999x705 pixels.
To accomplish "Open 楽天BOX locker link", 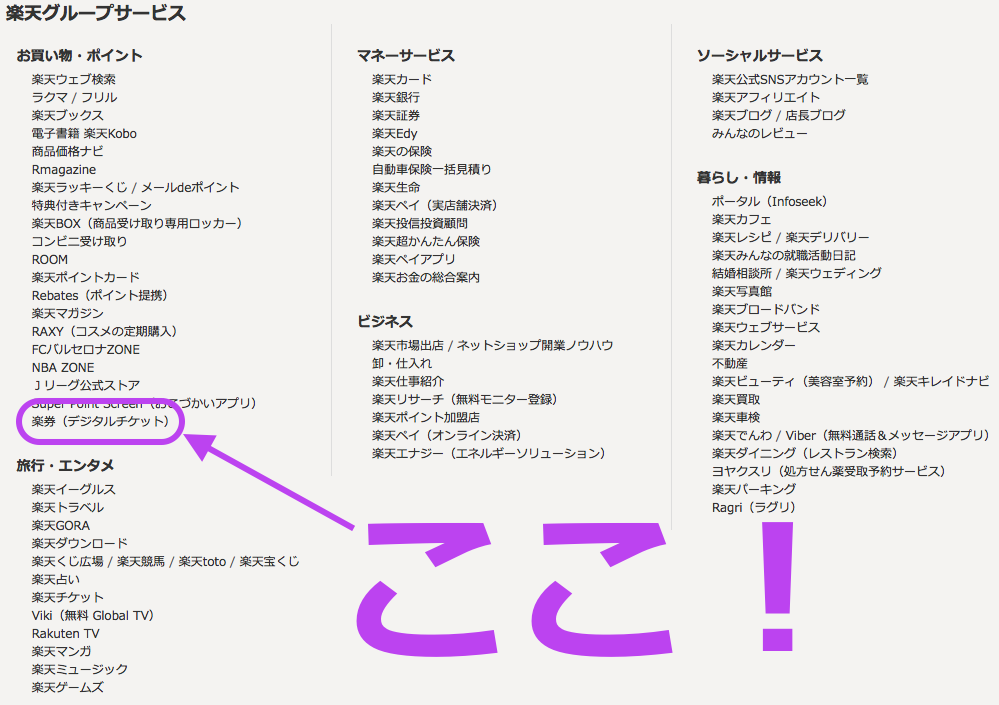I will [138, 224].
